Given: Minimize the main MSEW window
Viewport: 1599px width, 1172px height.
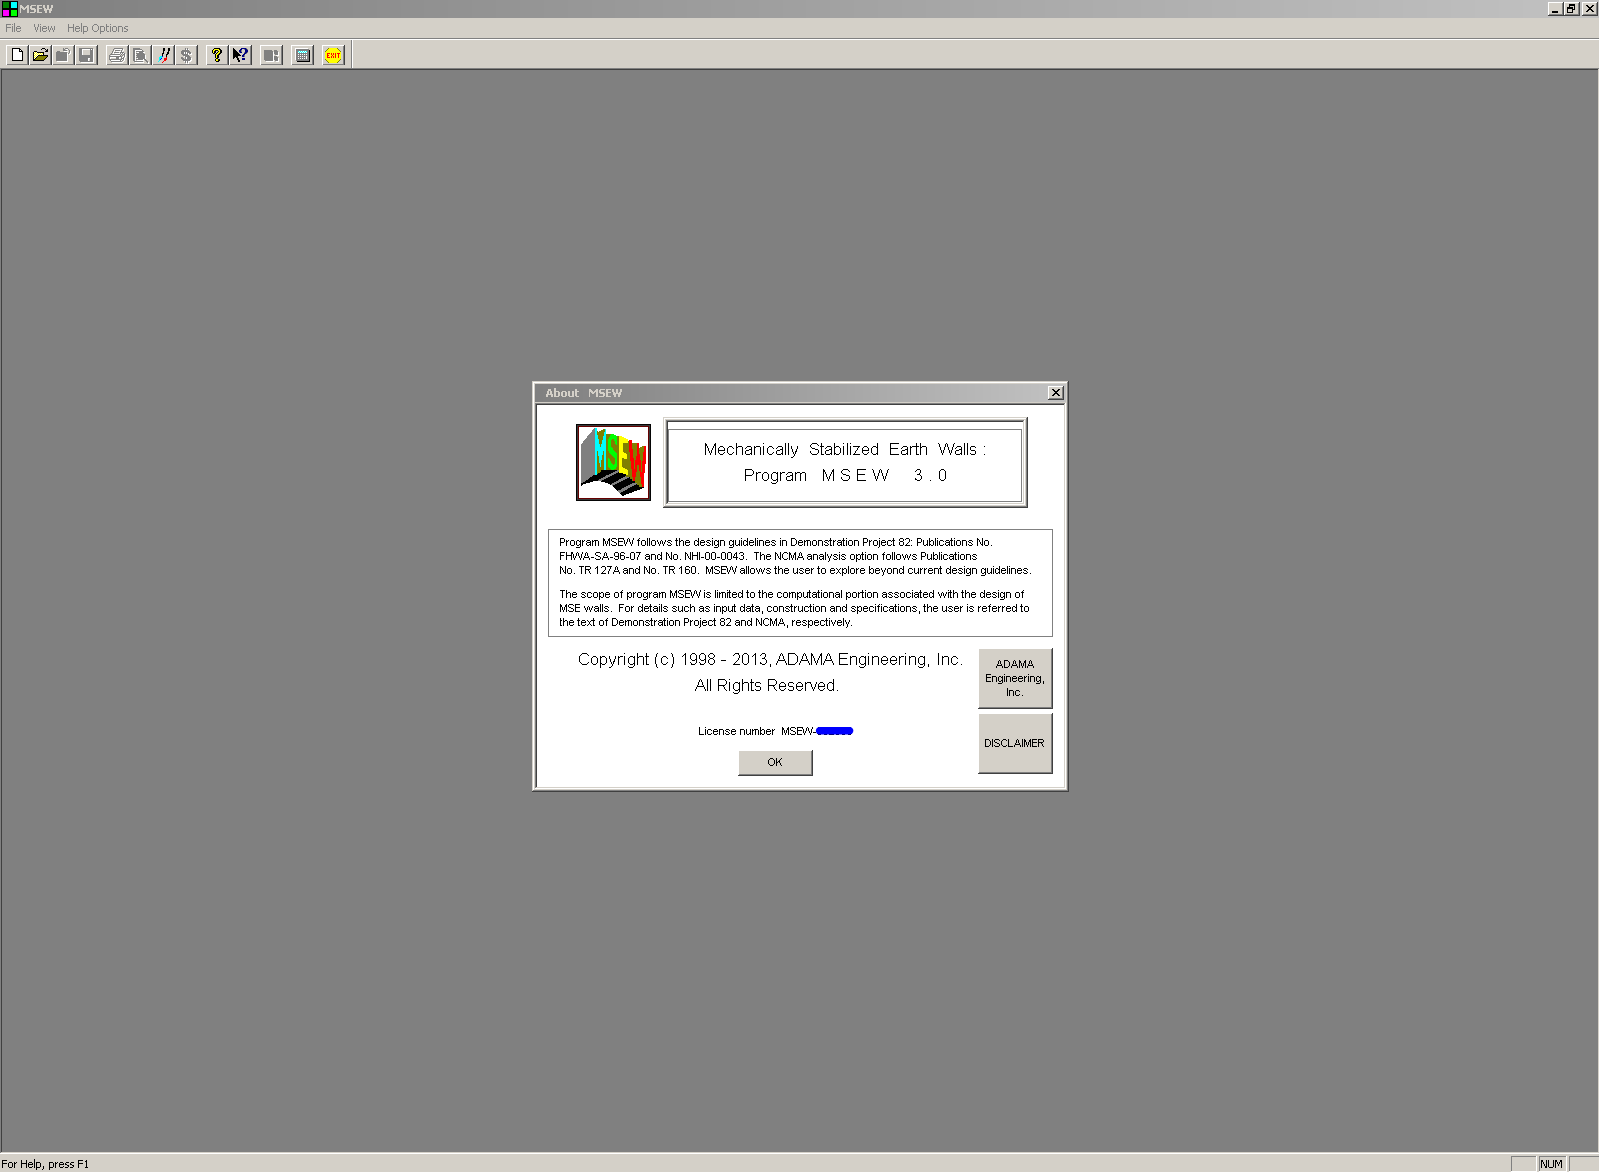Looking at the screenshot, I should (x=1555, y=9).
